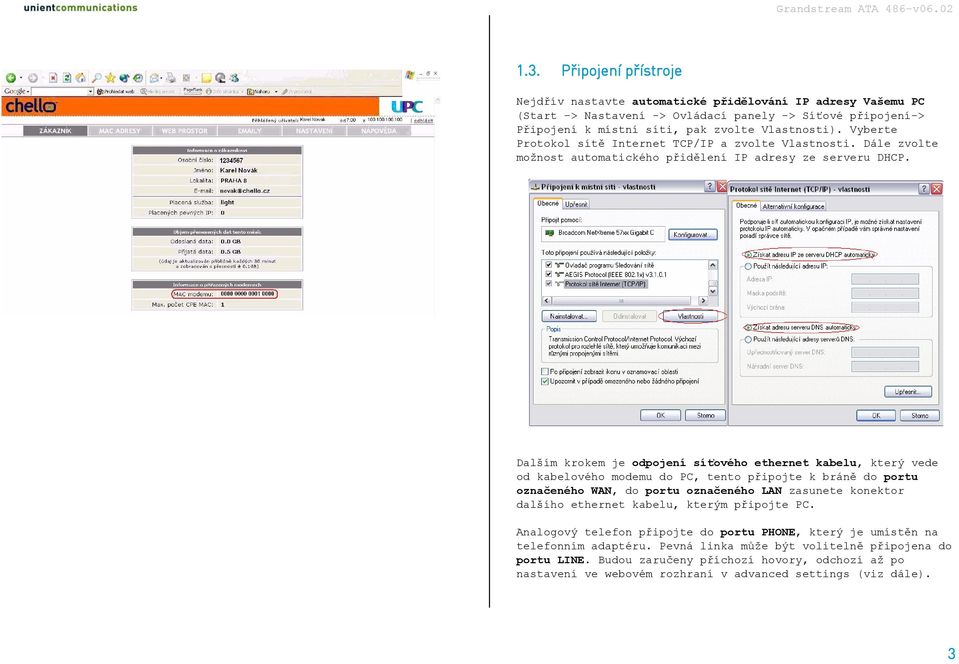The image size is (959, 664).
Task: Click the UPC logo beside the banner
Action: [x=407, y=106]
